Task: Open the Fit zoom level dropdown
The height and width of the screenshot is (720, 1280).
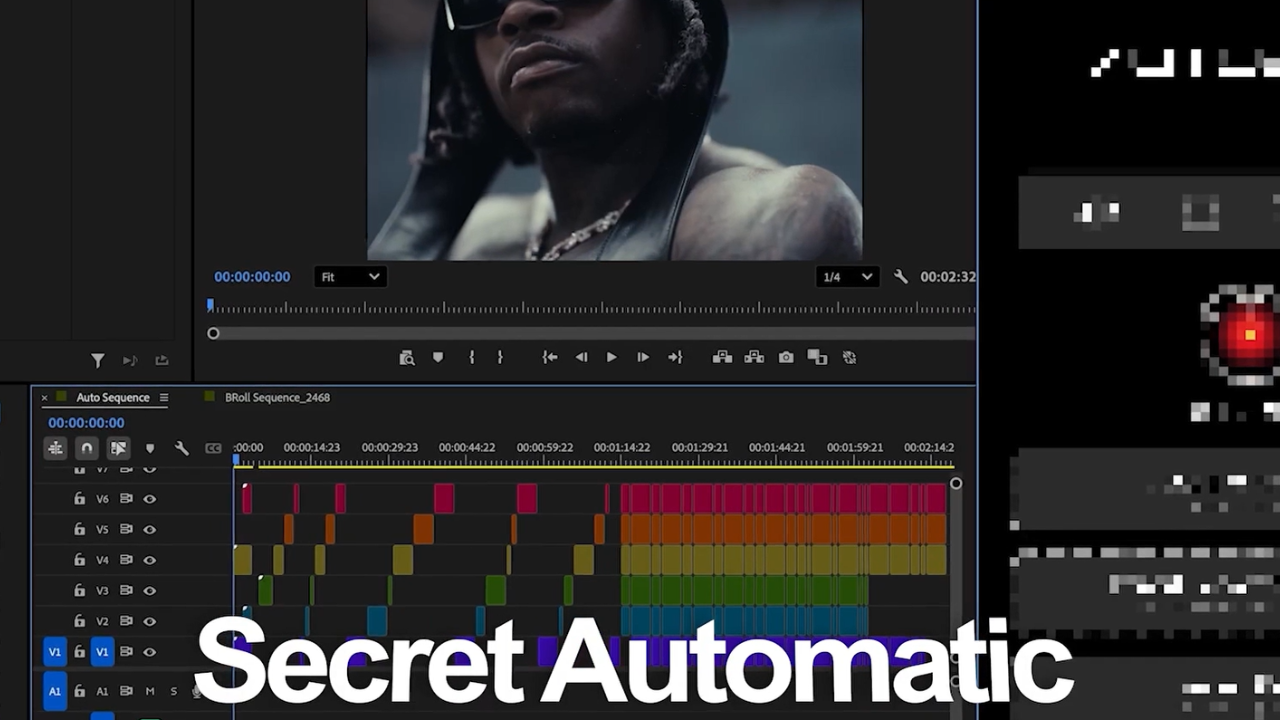Action: [349, 277]
